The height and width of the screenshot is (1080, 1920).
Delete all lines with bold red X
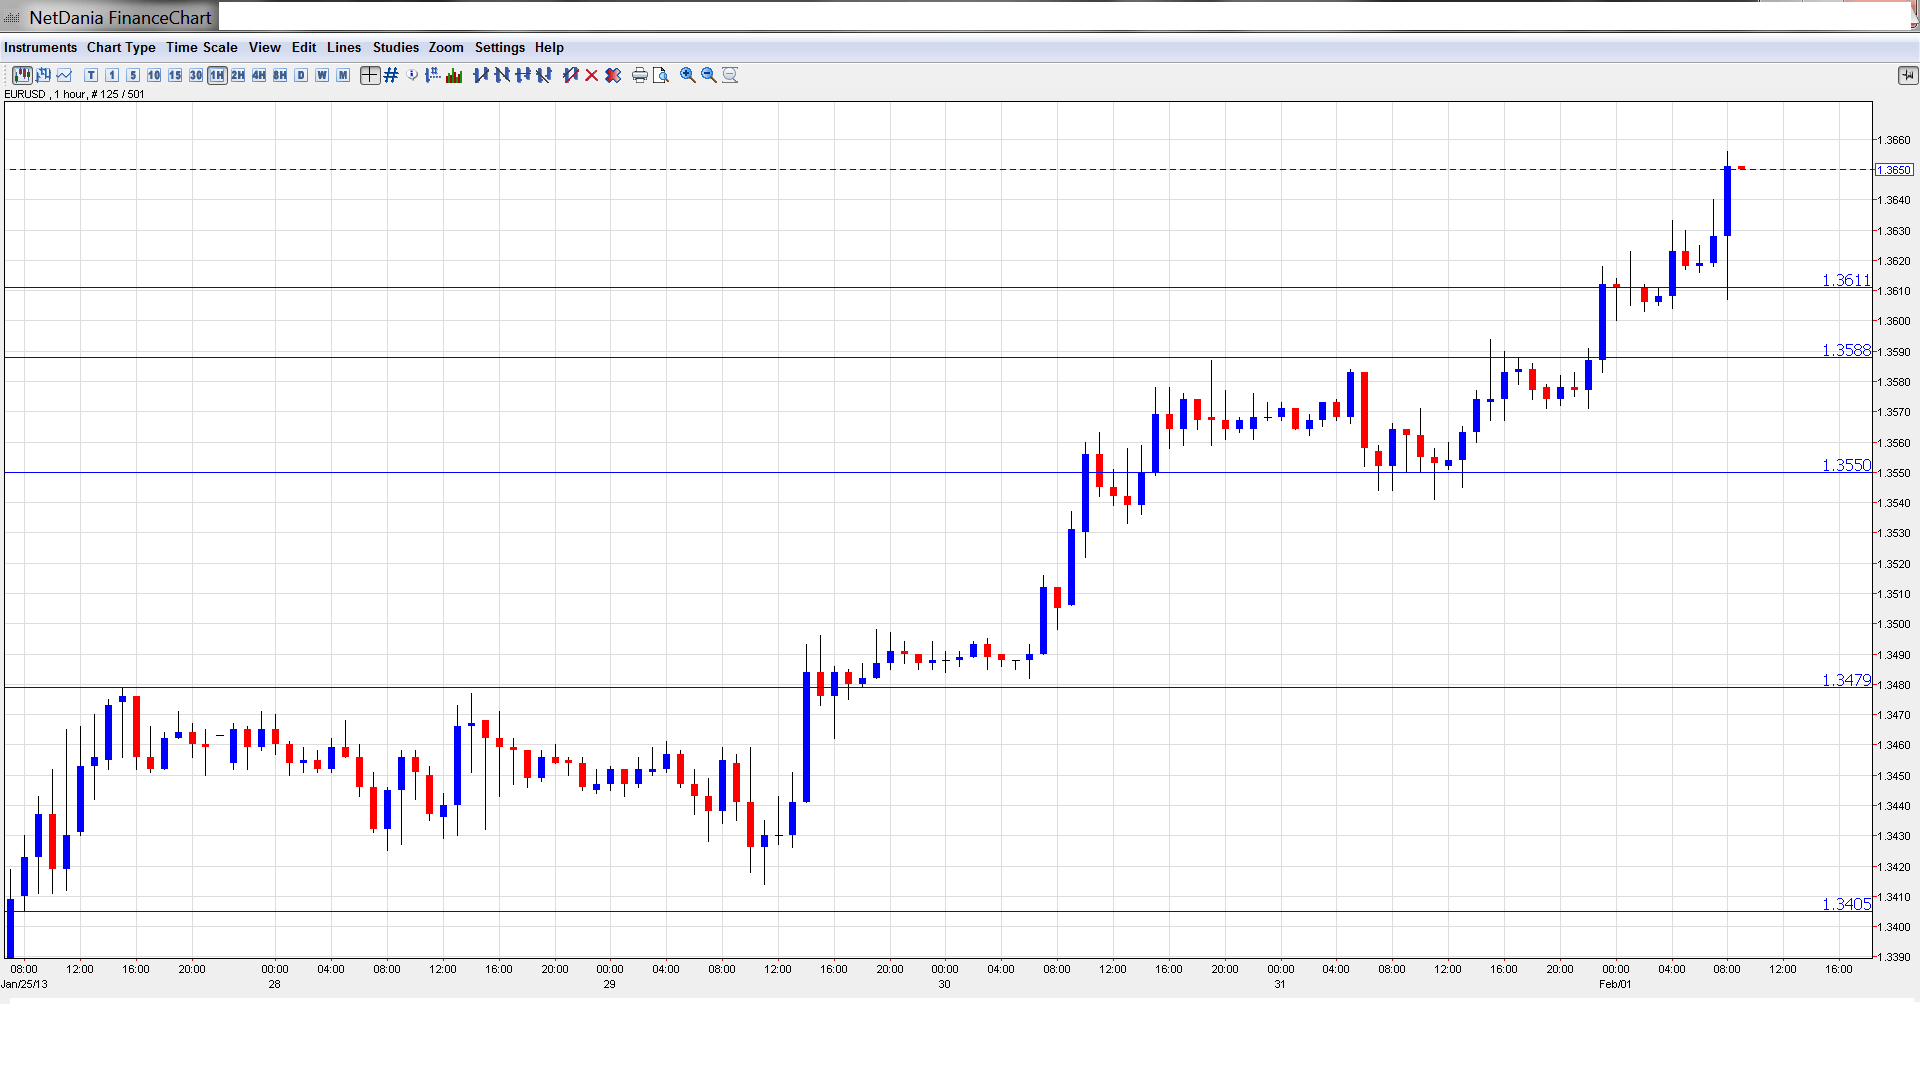pyautogui.click(x=613, y=75)
